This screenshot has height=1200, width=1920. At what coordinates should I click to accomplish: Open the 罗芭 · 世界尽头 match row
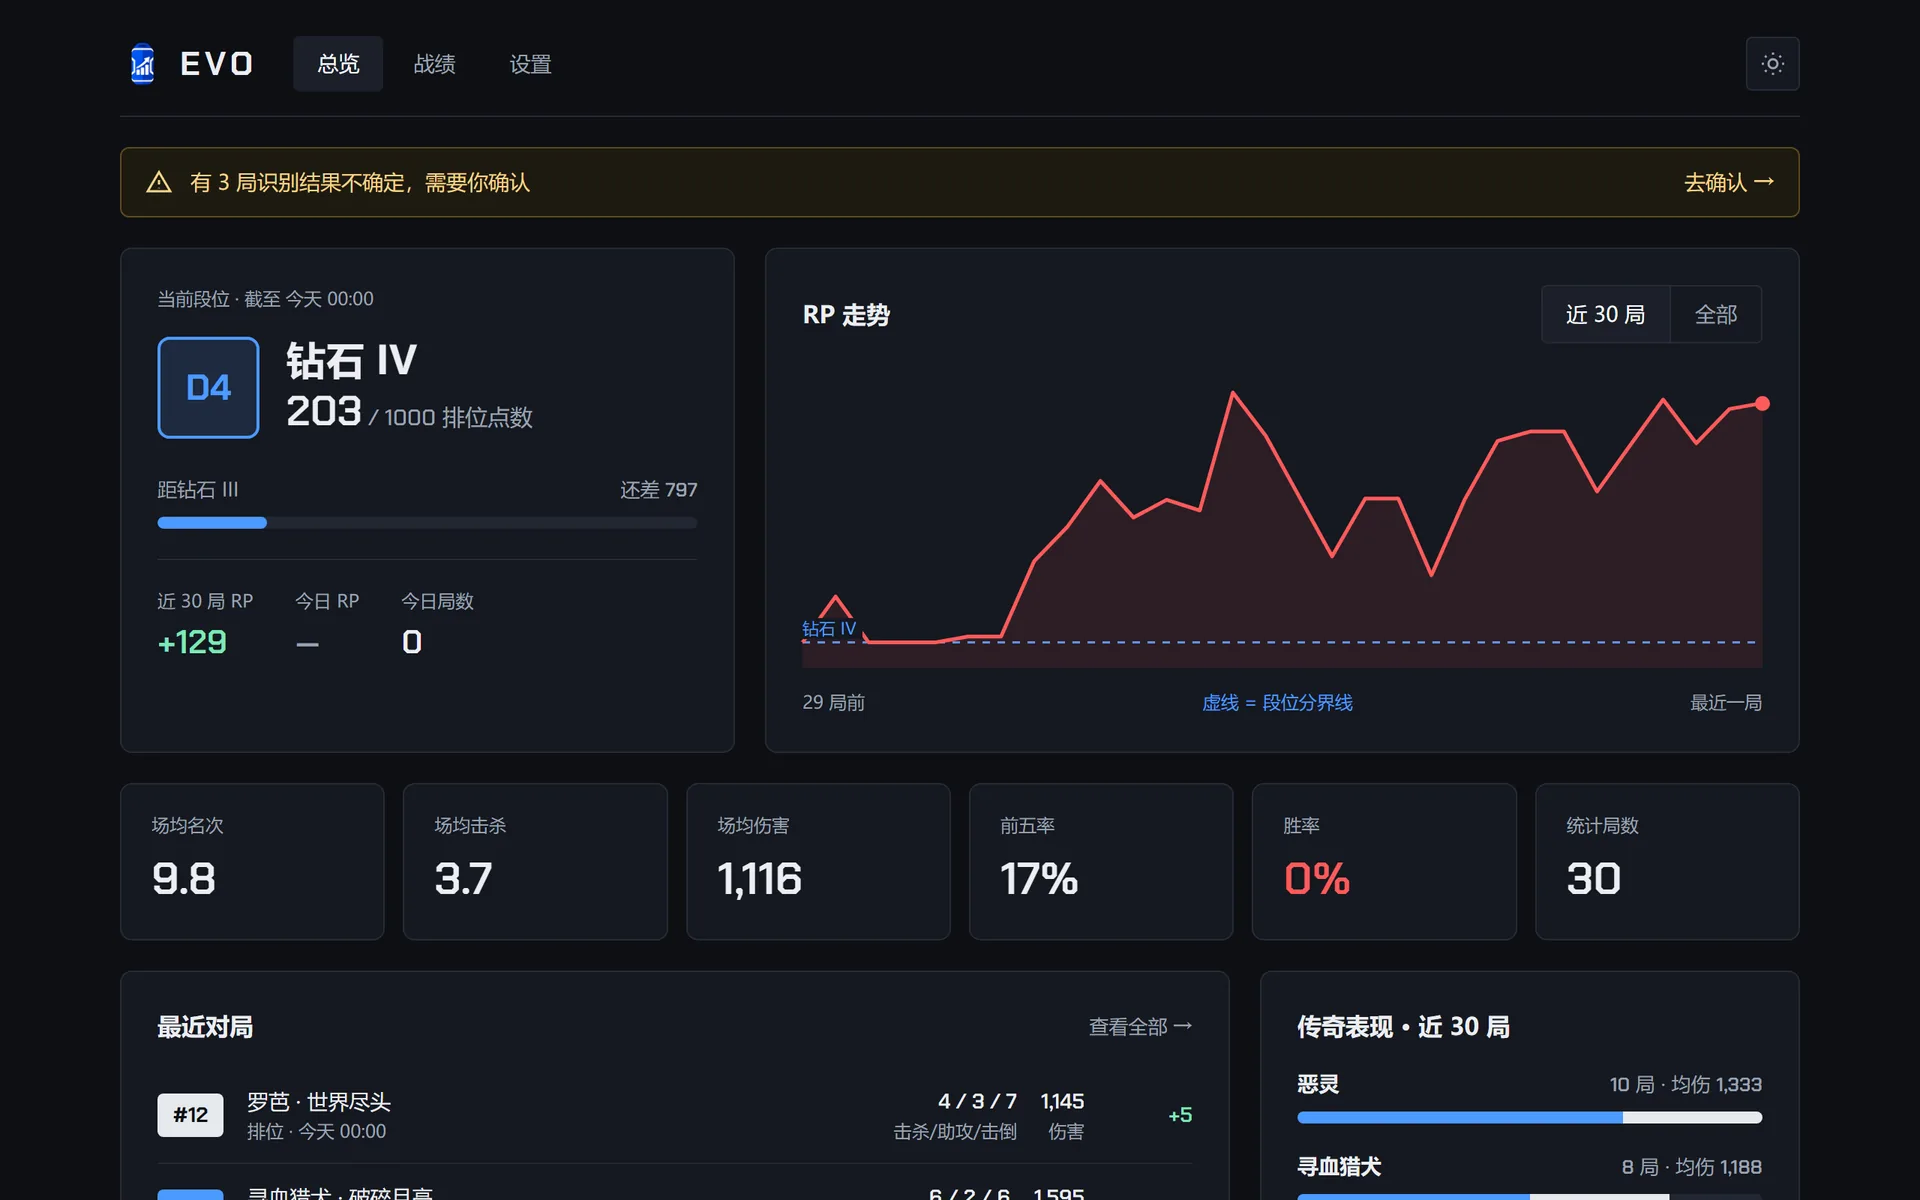point(674,1115)
